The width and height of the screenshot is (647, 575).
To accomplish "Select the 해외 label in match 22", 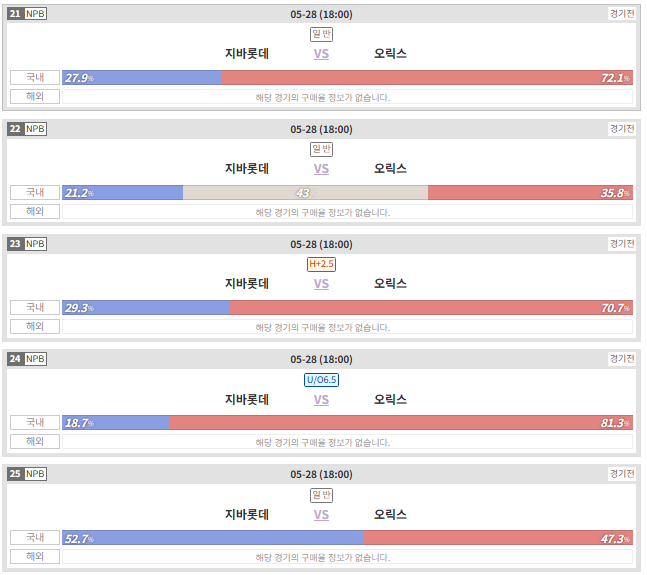I will (35, 212).
